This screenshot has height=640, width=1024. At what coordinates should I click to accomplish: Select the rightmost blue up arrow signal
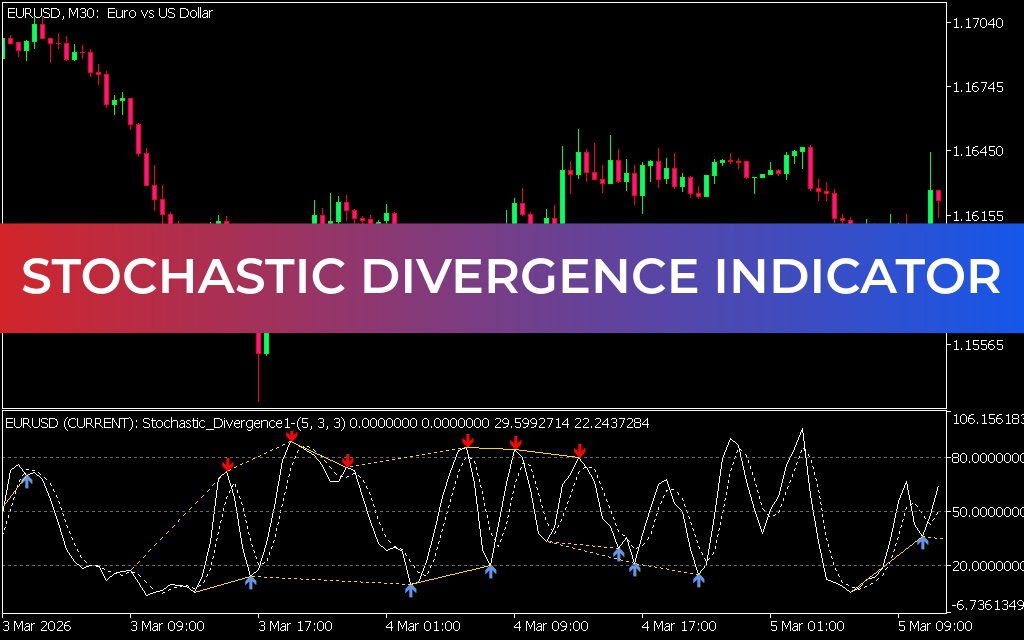pyautogui.click(x=922, y=543)
